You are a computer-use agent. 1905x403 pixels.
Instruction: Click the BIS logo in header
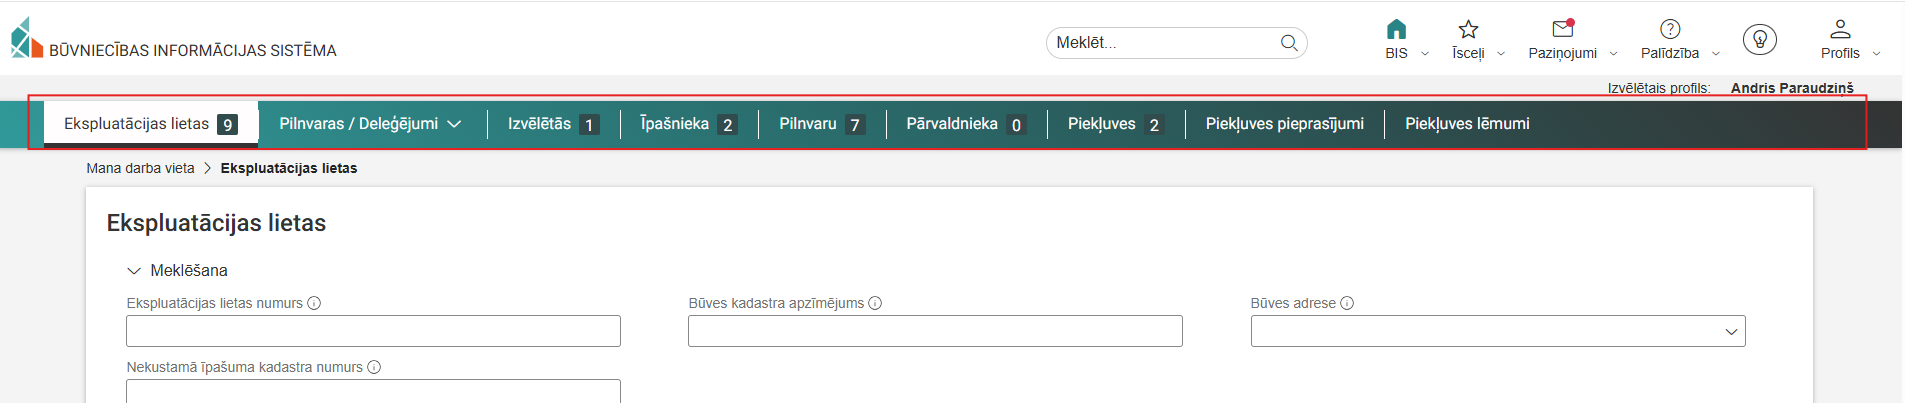(27, 39)
